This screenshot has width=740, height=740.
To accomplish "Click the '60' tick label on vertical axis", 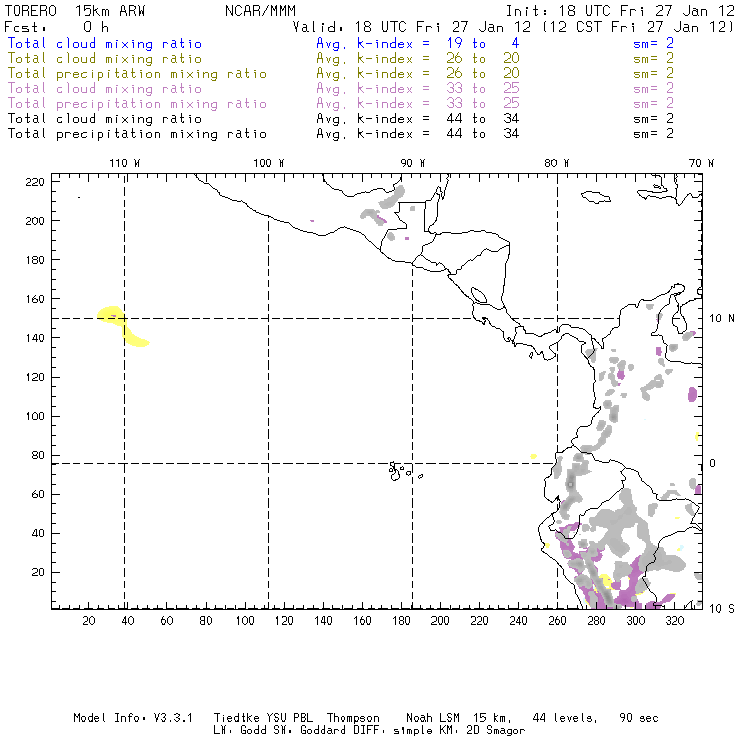I will click(x=38, y=495).
